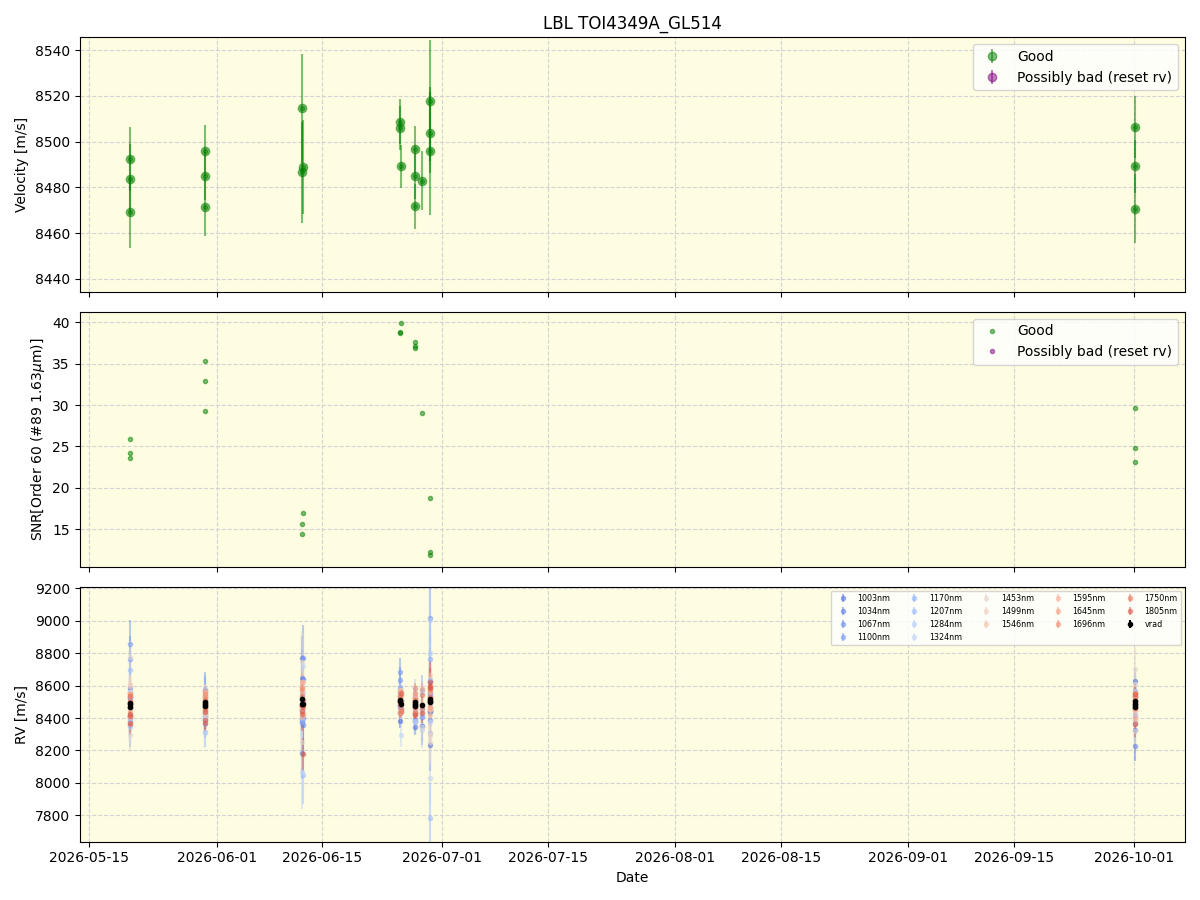Click the 2026-06-15 date tick label
The width and height of the screenshot is (1200, 900).
click(x=322, y=857)
